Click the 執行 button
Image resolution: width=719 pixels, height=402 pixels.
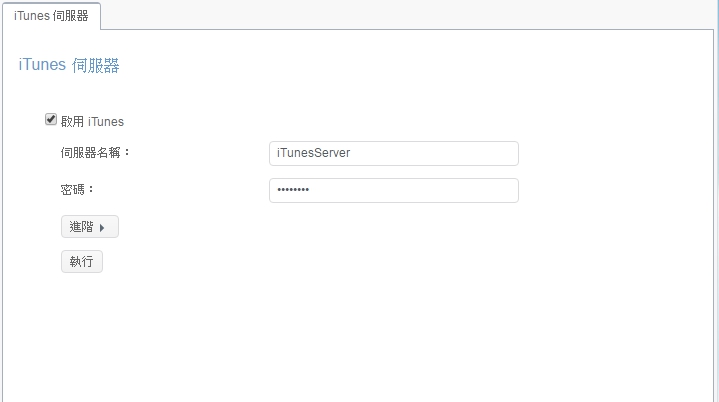[82, 261]
